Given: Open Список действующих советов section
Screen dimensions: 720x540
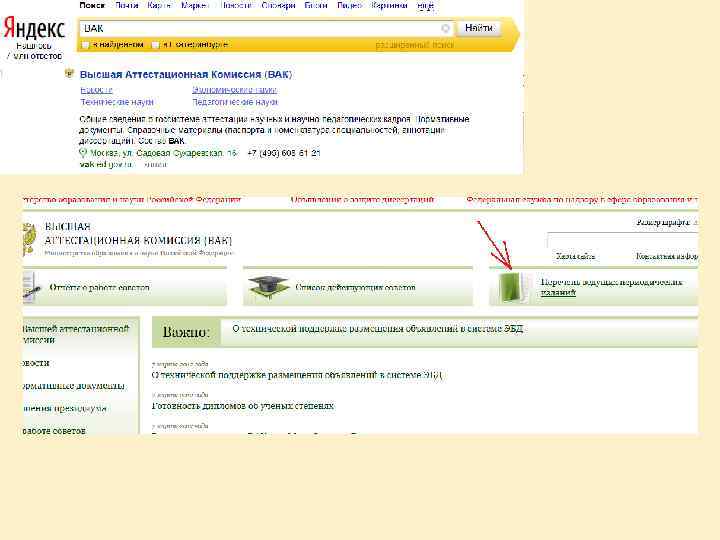Looking at the screenshot, I should [x=355, y=287].
